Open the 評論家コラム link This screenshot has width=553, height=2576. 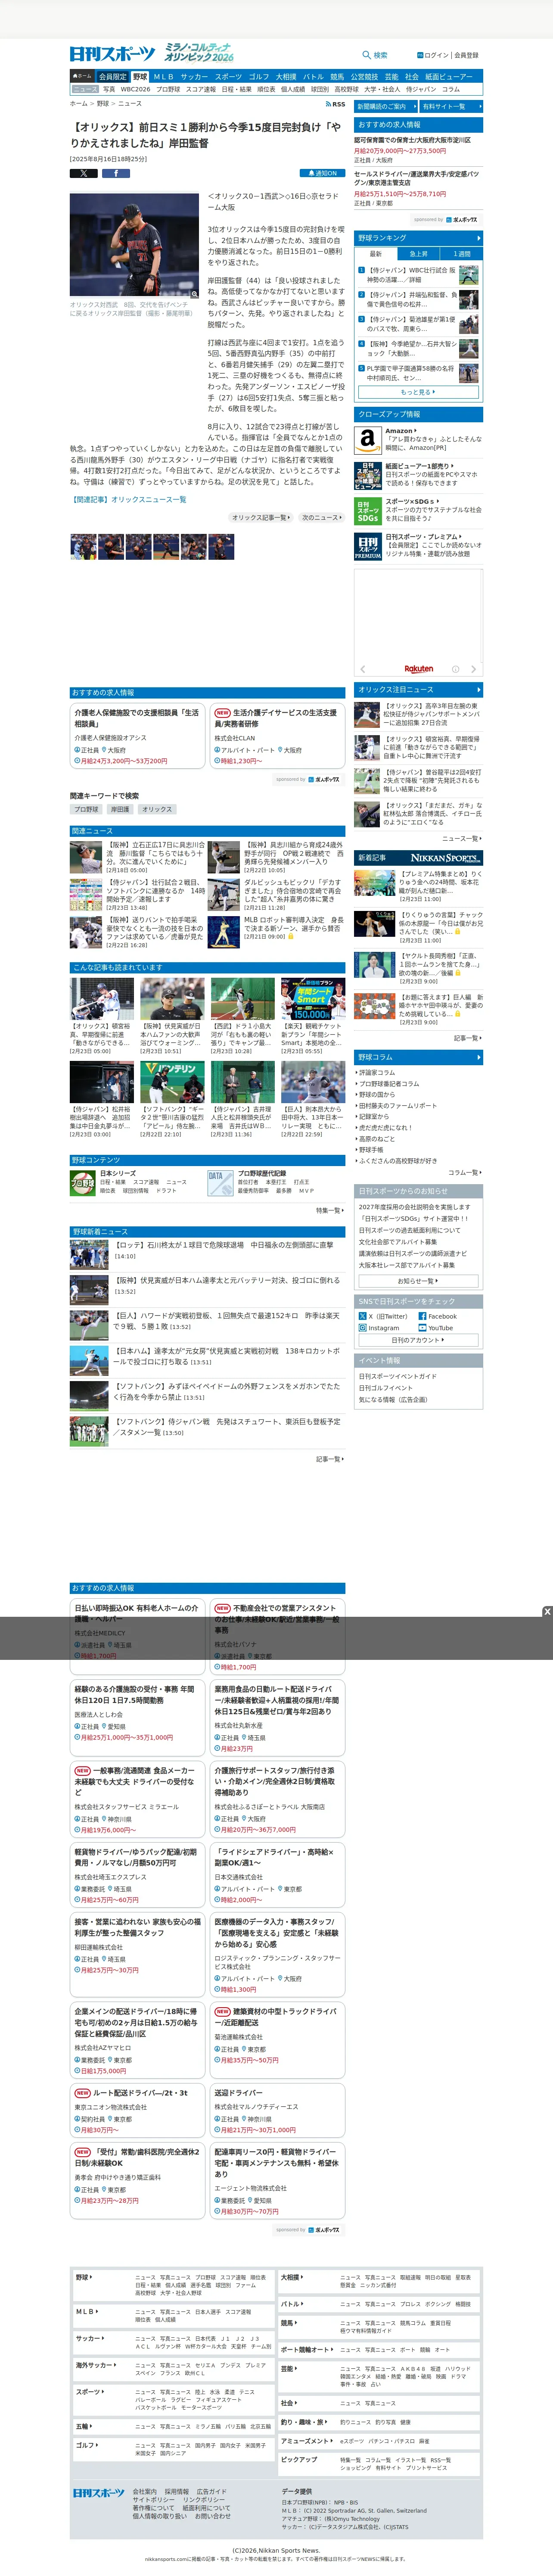tap(377, 1072)
